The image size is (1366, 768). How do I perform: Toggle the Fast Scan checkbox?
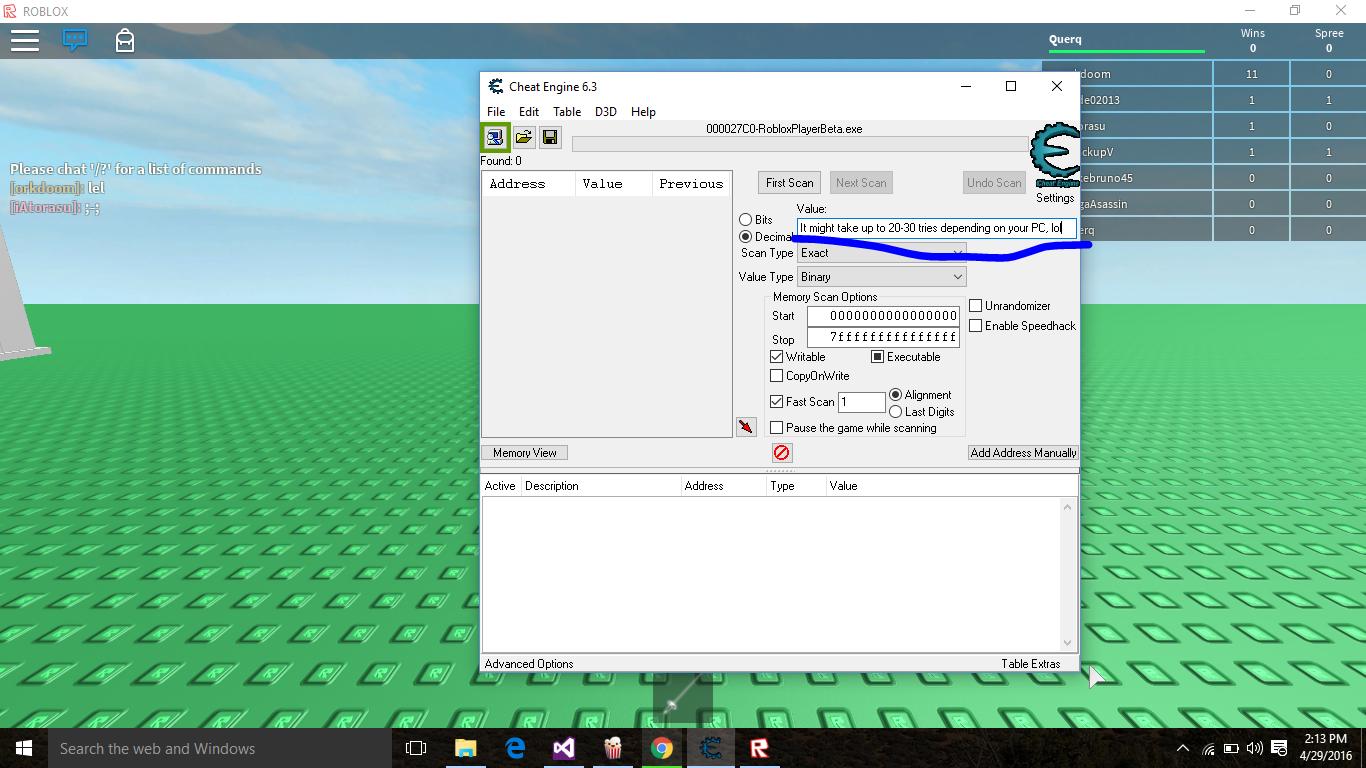777,402
